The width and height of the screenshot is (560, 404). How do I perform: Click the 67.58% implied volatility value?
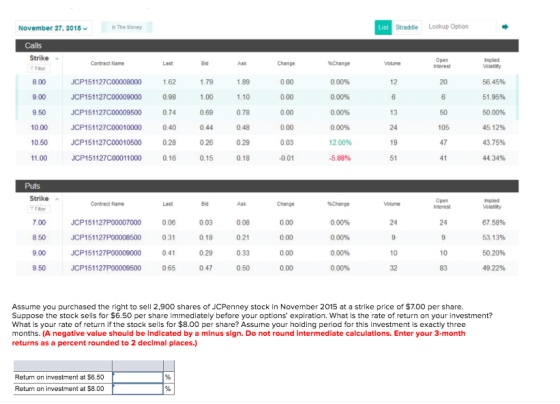(494, 223)
